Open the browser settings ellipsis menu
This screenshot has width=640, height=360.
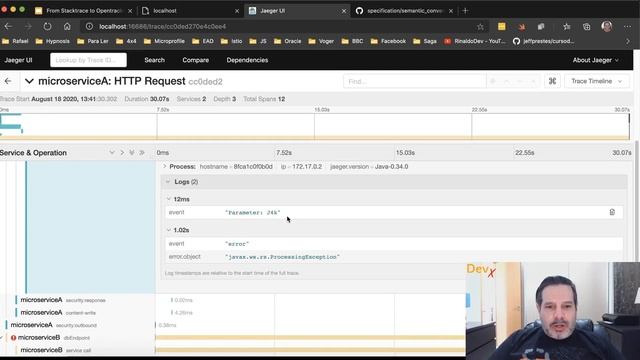[x=627, y=27]
